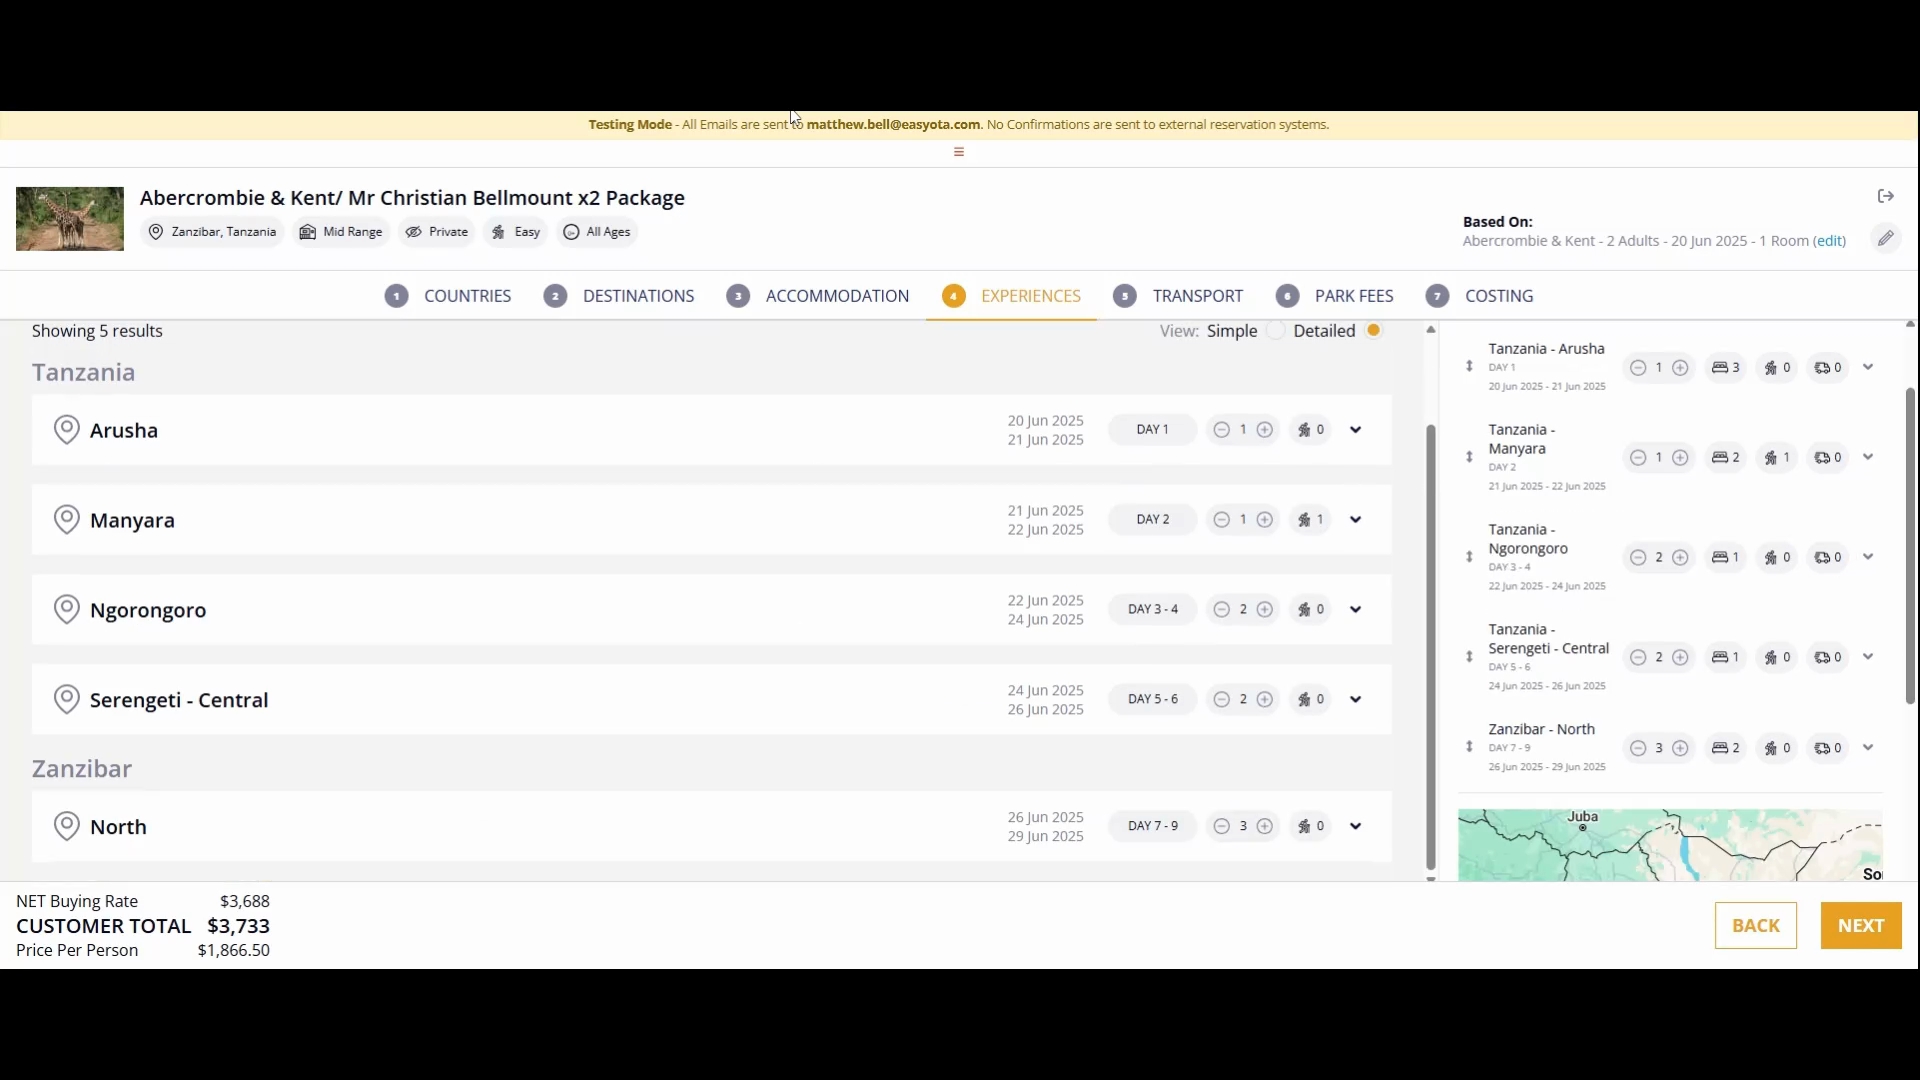Expand the Serengeti - Central row
Viewport: 1920px width, 1080px height.
click(1356, 700)
